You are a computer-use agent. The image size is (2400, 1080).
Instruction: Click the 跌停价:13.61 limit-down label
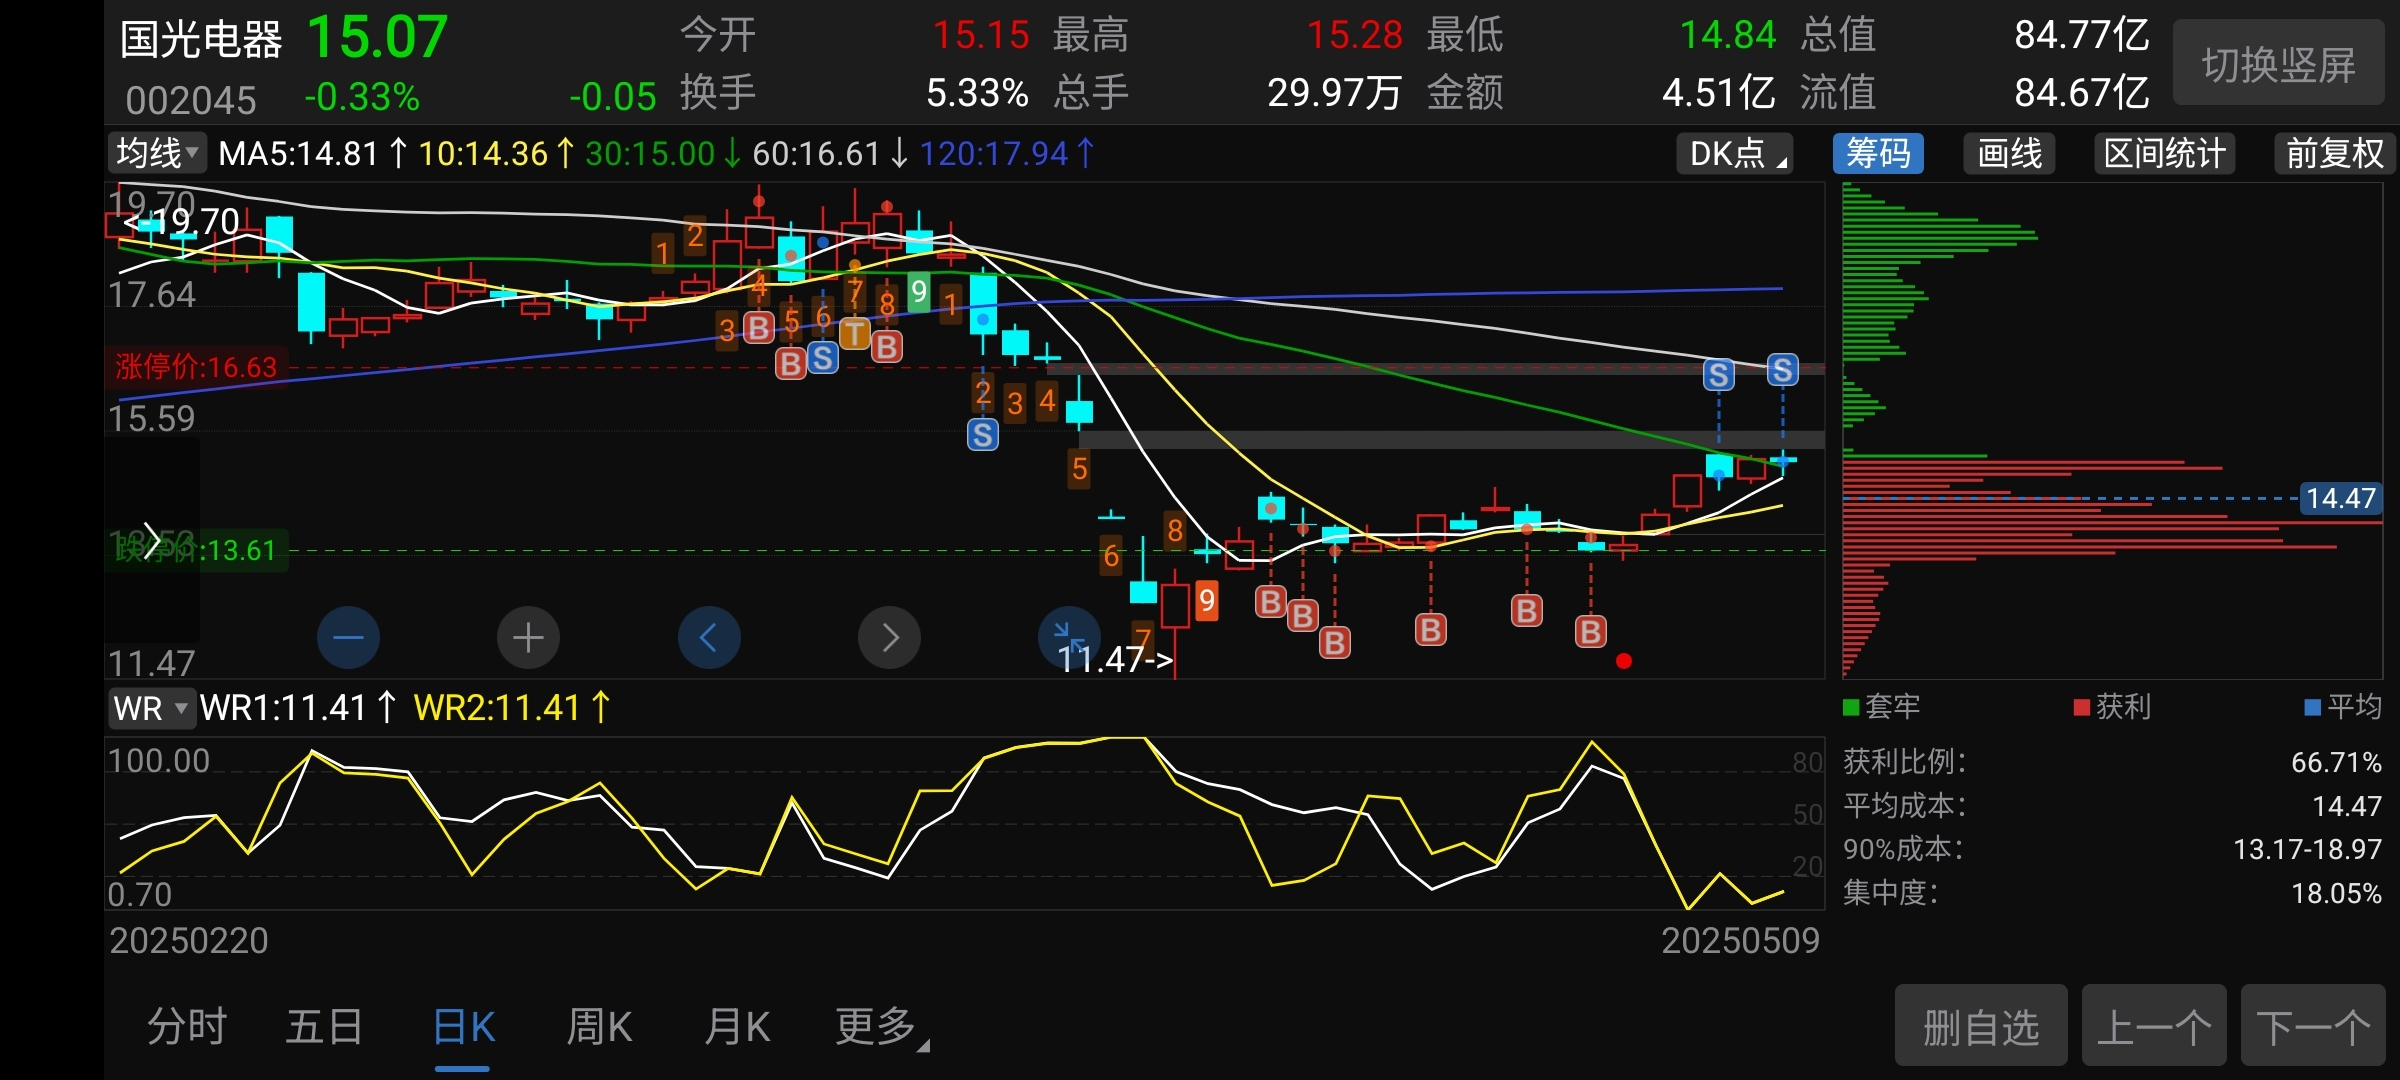click(196, 550)
